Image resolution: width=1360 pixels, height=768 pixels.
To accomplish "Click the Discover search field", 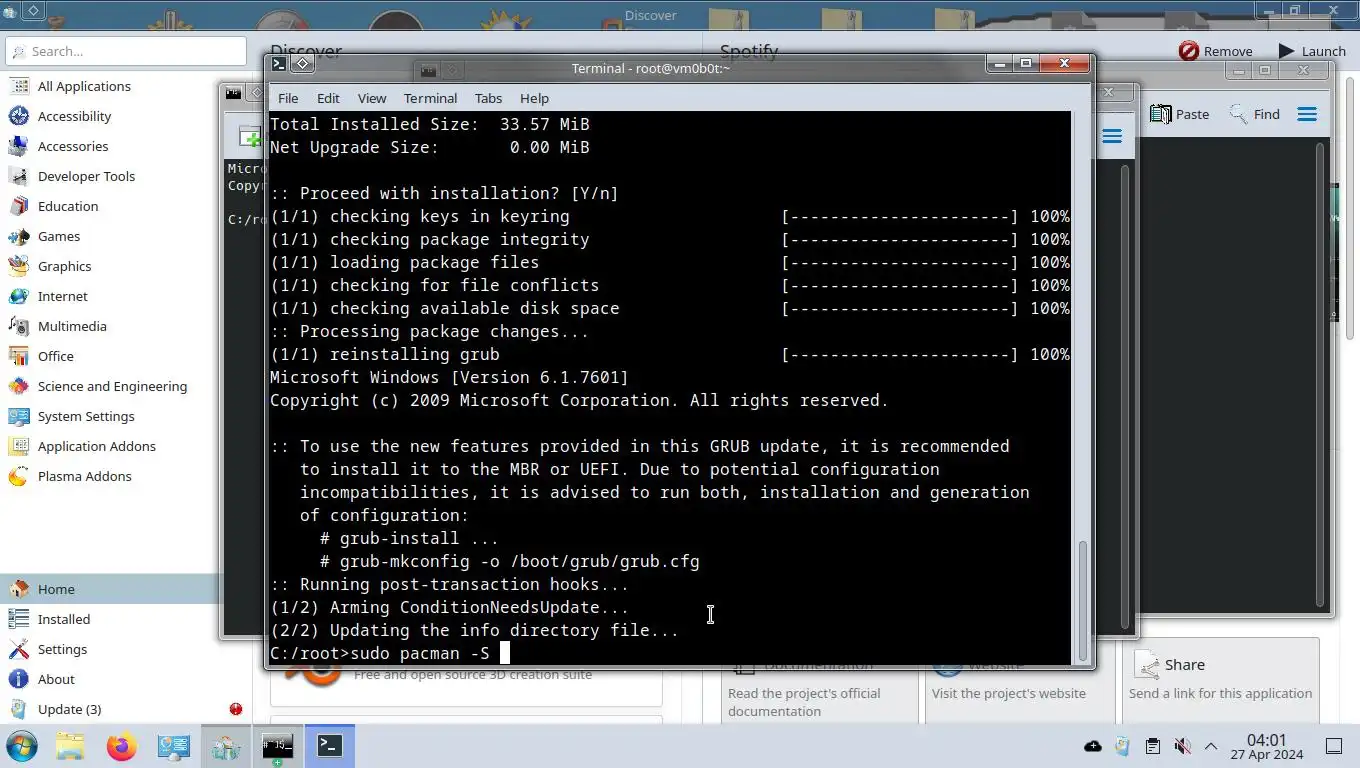I will coord(126,51).
